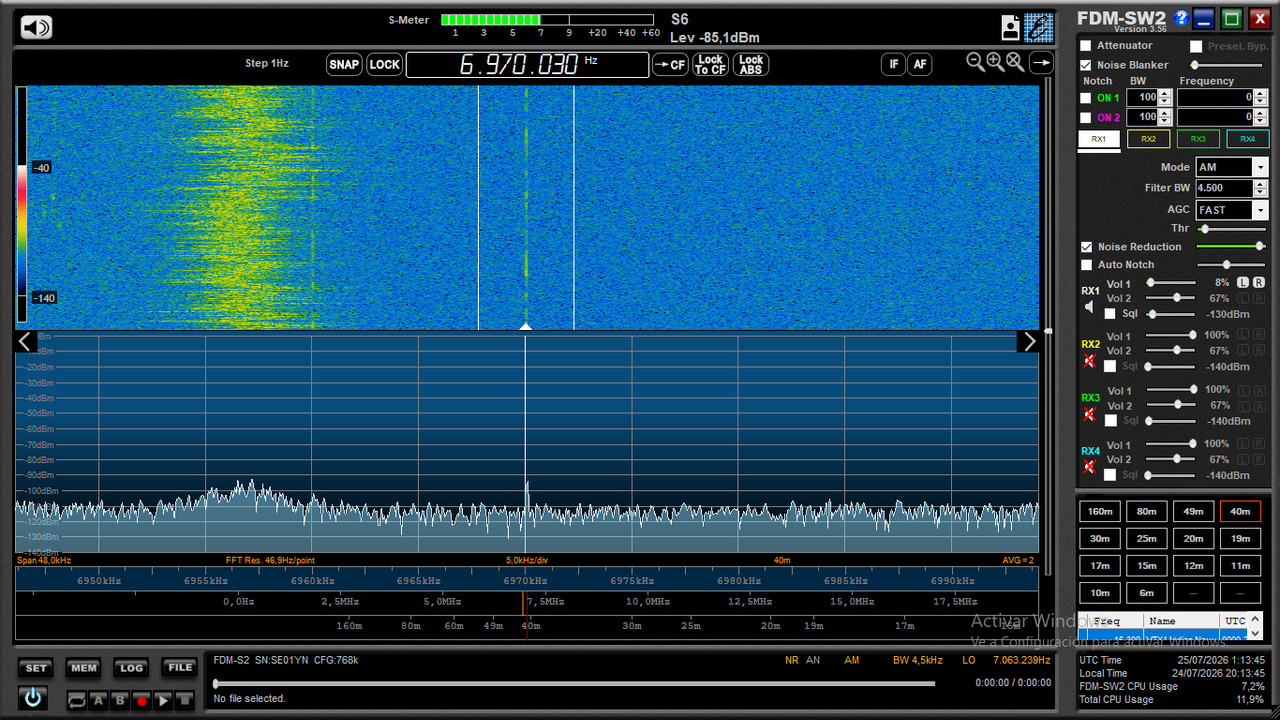
Task: Reset spectrum zoom with the crossed magnifier
Action: click(x=1015, y=62)
